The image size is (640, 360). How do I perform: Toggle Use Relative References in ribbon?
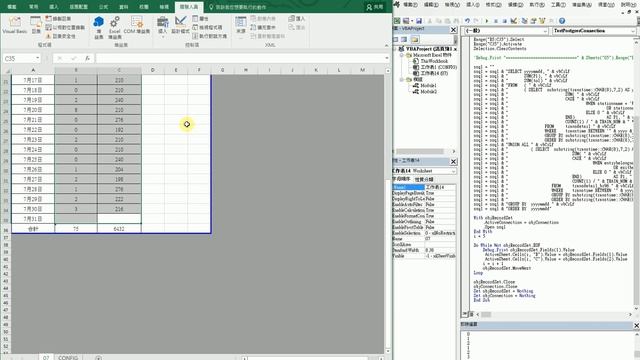click(x=65, y=27)
